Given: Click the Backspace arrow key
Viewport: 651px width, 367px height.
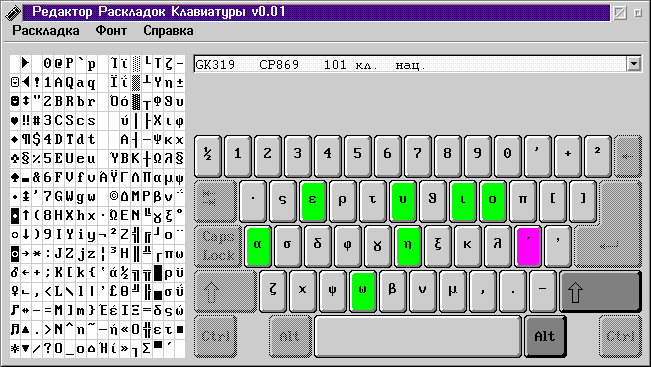Looking at the screenshot, I should pyautogui.click(x=627, y=156).
